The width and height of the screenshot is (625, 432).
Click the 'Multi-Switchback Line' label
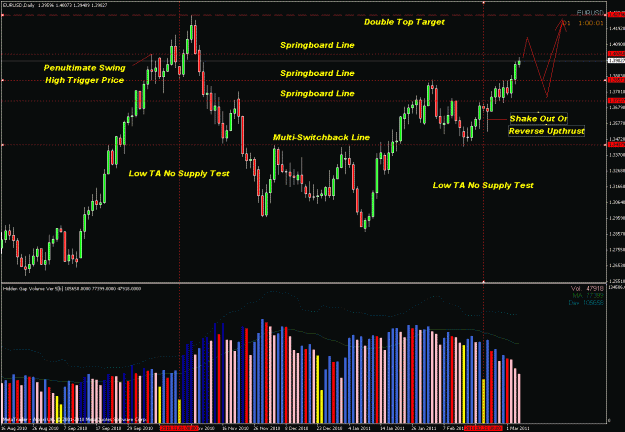(321, 137)
